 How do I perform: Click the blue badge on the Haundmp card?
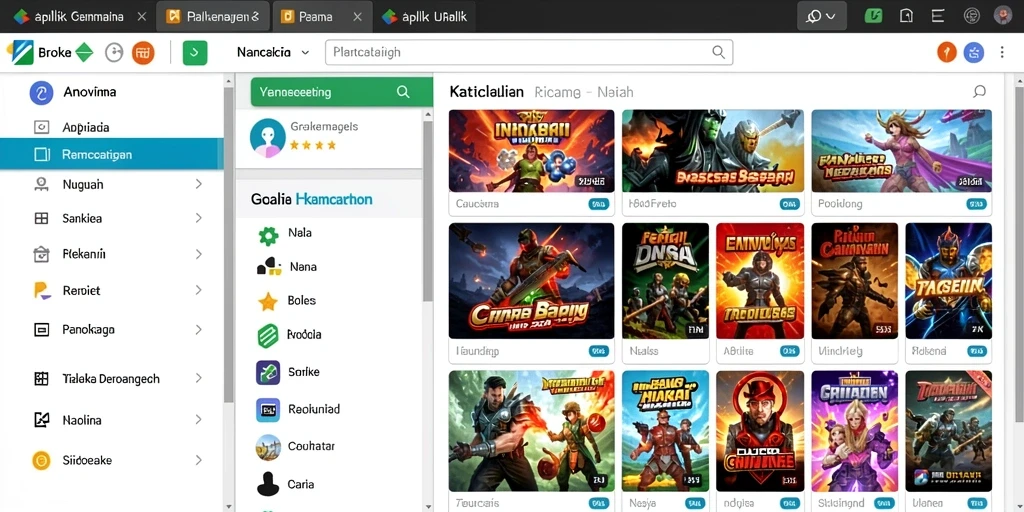pyautogui.click(x=598, y=351)
